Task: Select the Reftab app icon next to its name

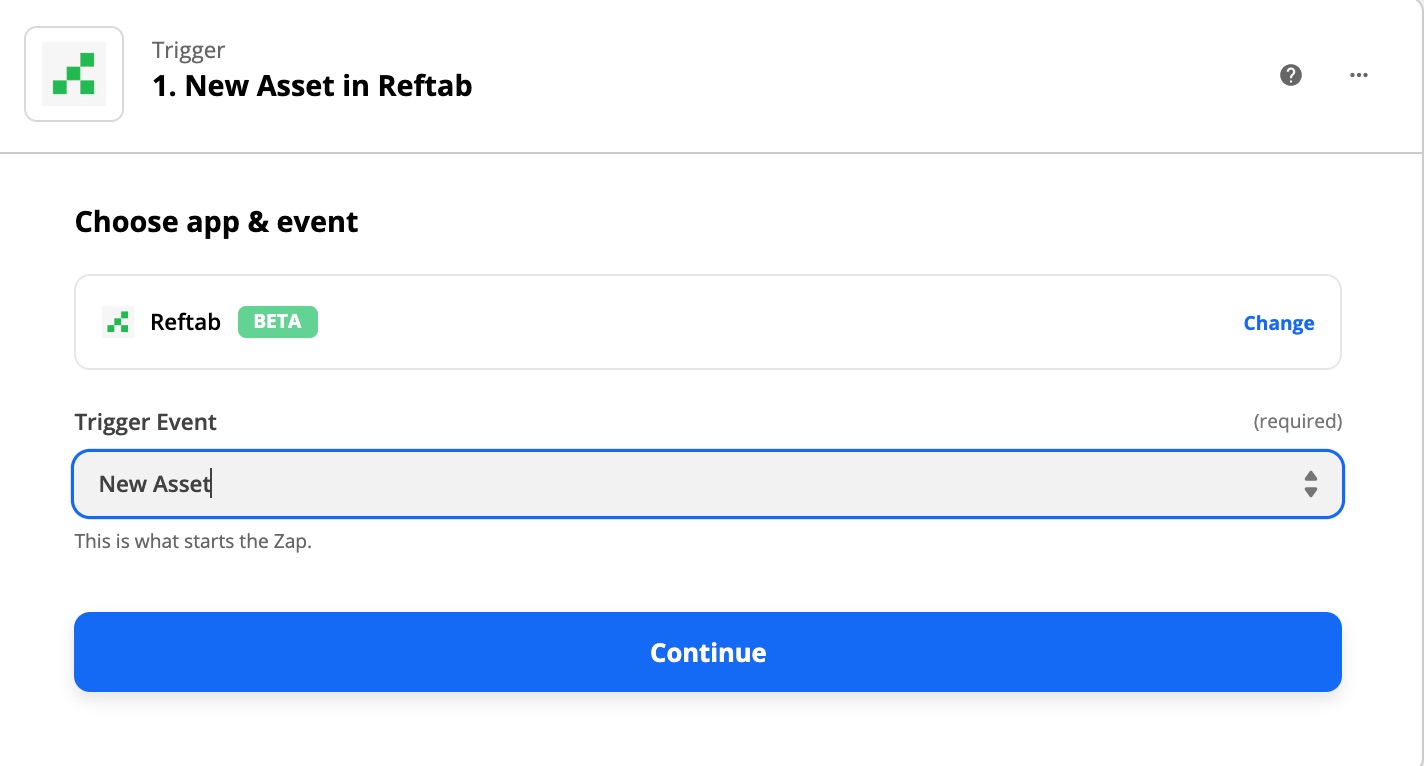Action: [117, 321]
